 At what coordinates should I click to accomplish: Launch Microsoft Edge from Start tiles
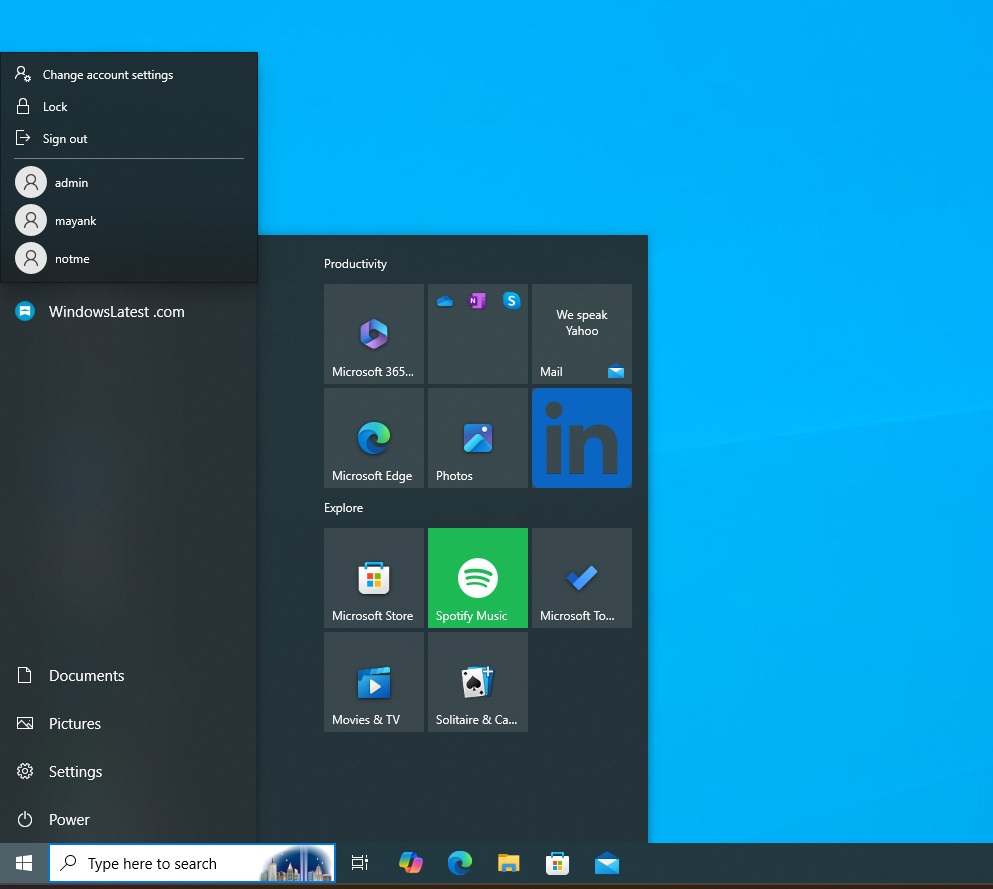tap(374, 438)
